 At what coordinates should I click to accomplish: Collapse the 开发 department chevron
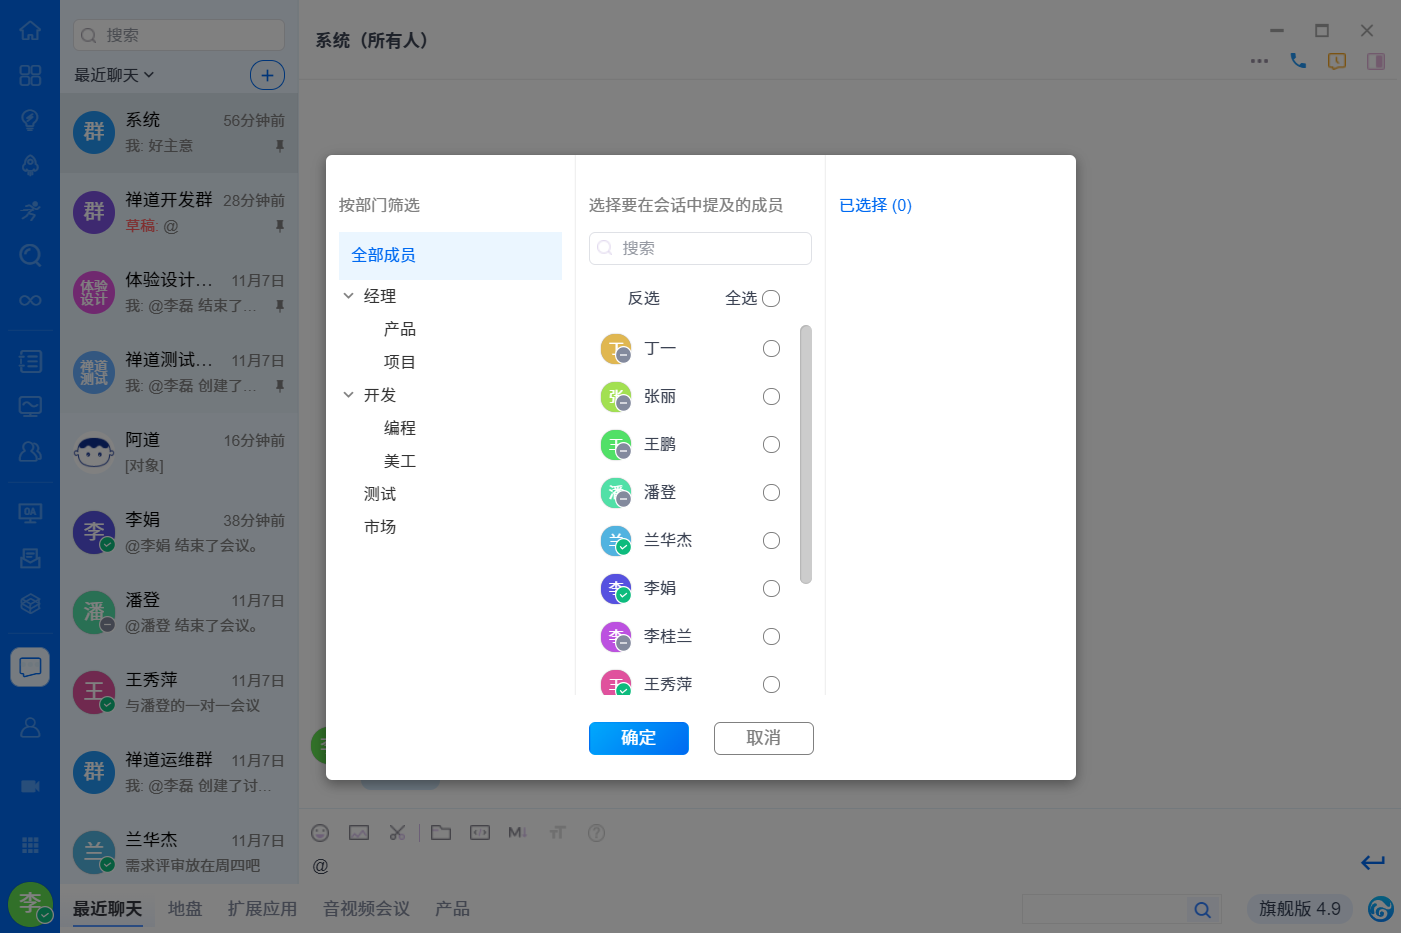coord(348,395)
